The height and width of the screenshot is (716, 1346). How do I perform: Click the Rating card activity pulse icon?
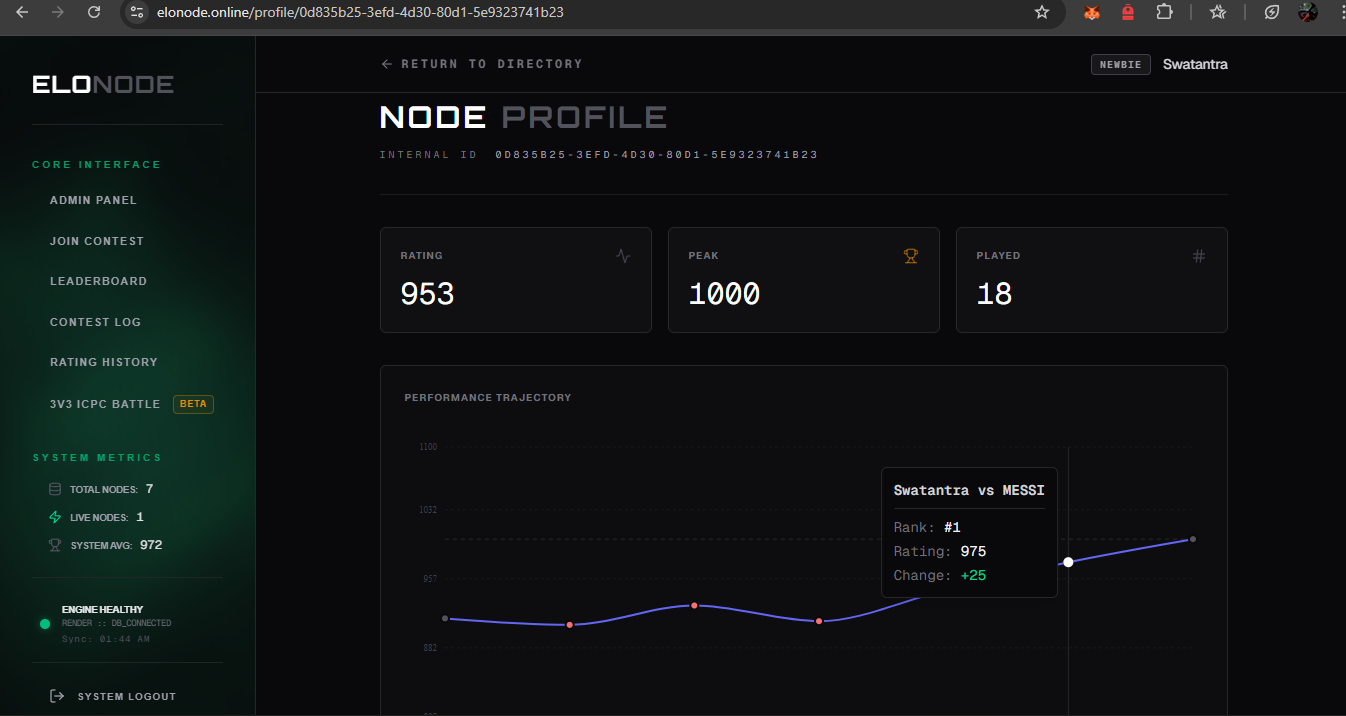[623, 256]
